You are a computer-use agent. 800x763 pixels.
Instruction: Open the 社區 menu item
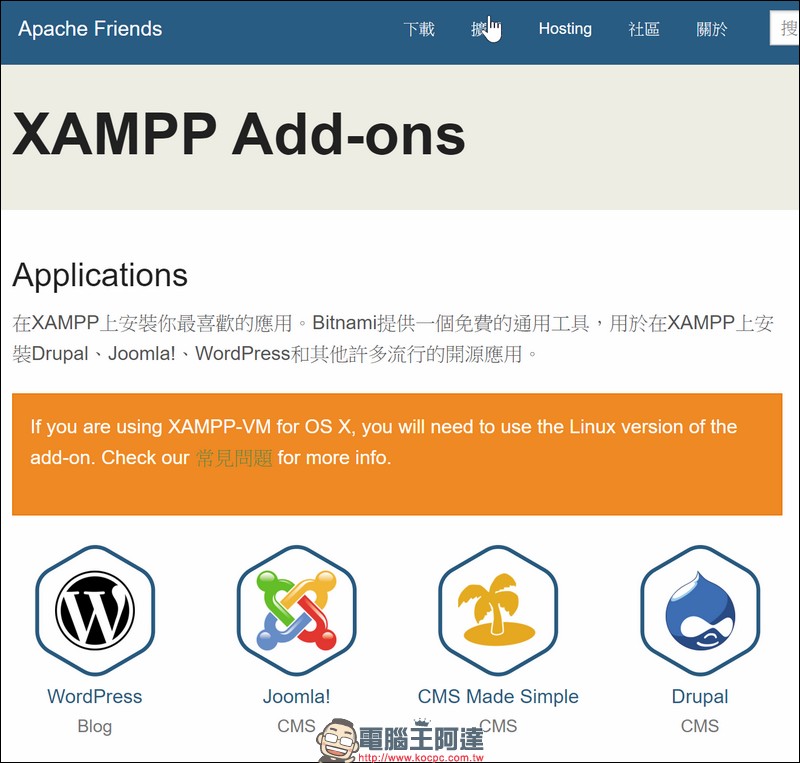pyautogui.click(x=644, y=29)
